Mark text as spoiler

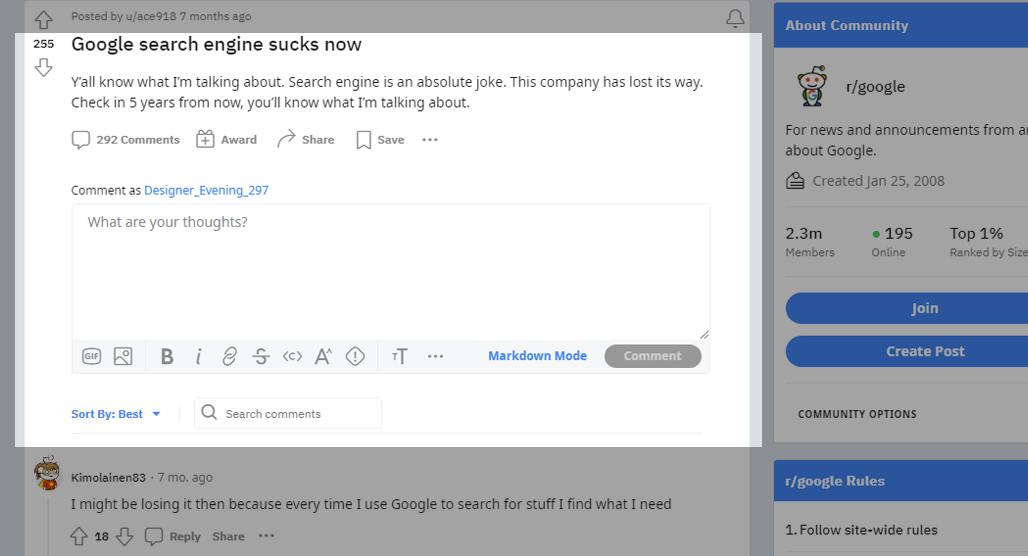click(x=355, y=356)
